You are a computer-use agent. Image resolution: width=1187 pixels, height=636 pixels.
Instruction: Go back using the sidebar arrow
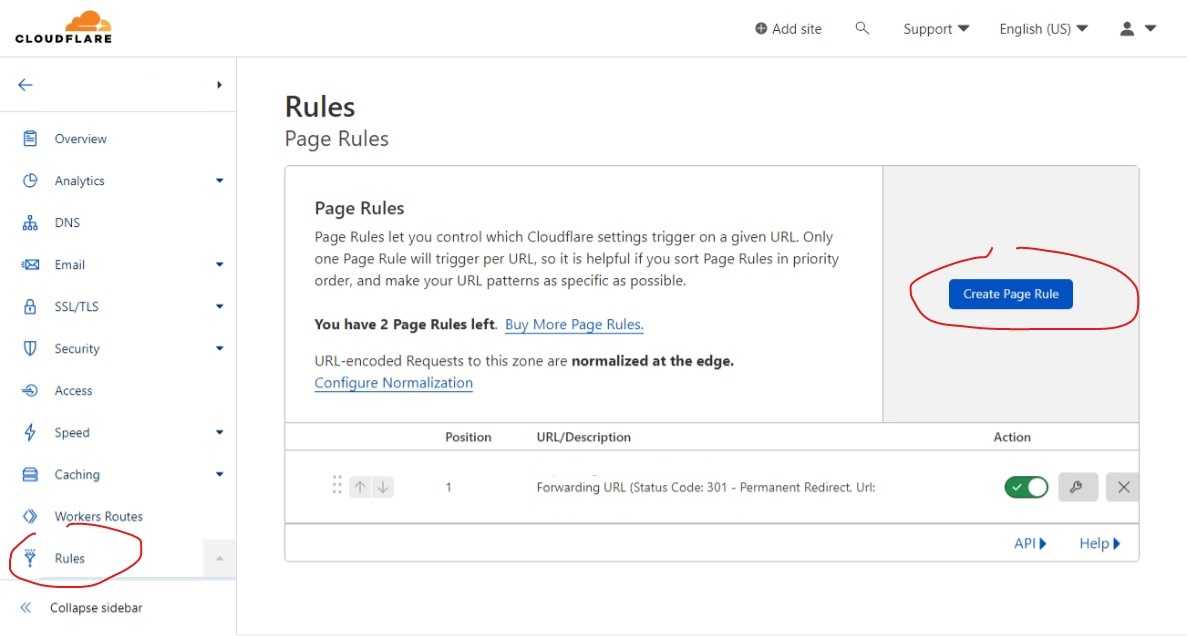pyautogui.click(x=25, y=85)
